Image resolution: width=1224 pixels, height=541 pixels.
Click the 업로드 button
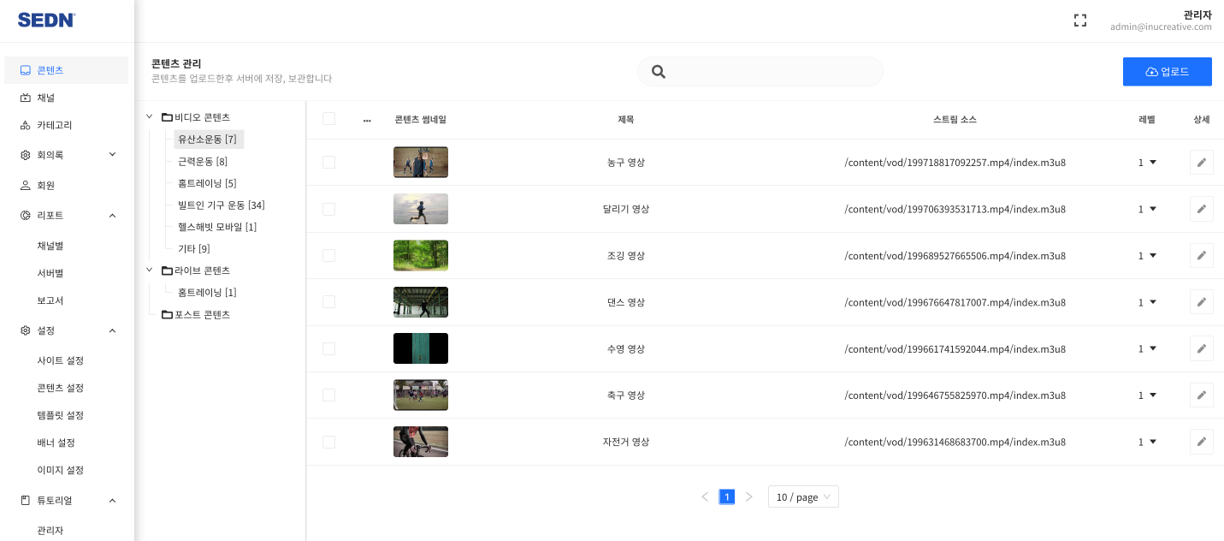1167,71
